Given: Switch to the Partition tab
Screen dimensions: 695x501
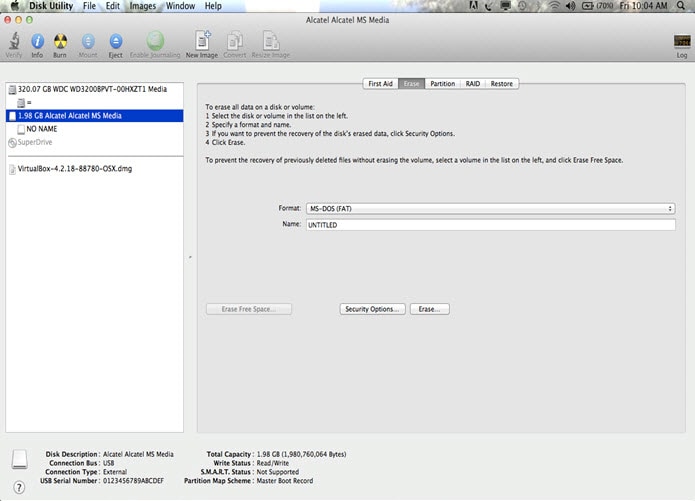Looking at the screenshot, I should pyautogui.click(x=442, y=84).
